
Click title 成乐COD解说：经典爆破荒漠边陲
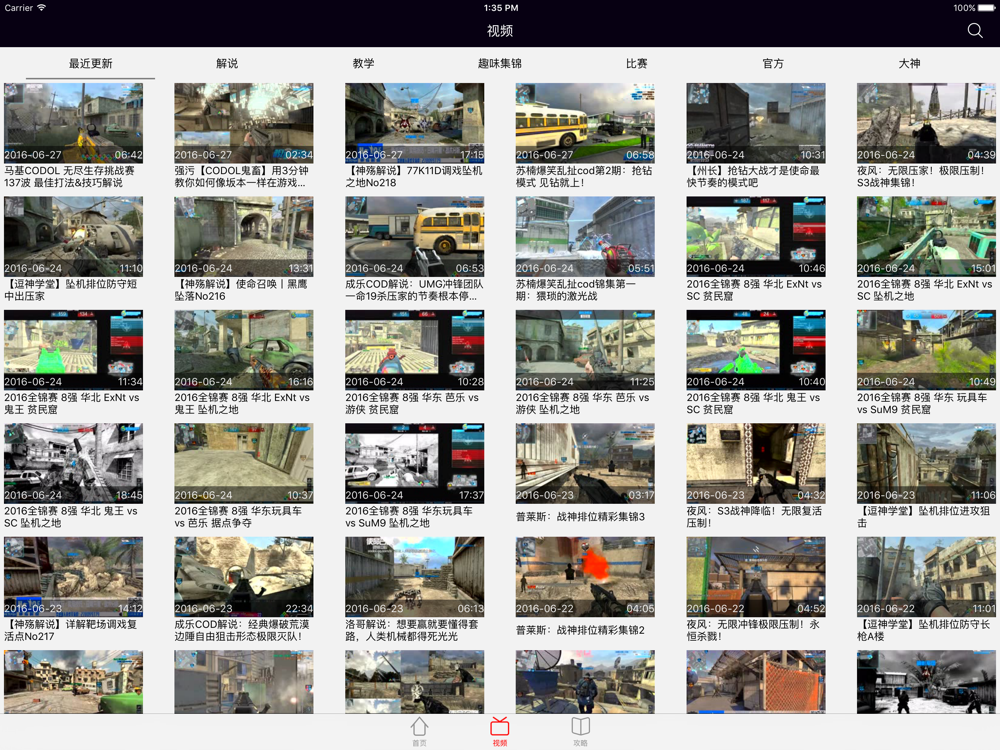tap(242, 631)
